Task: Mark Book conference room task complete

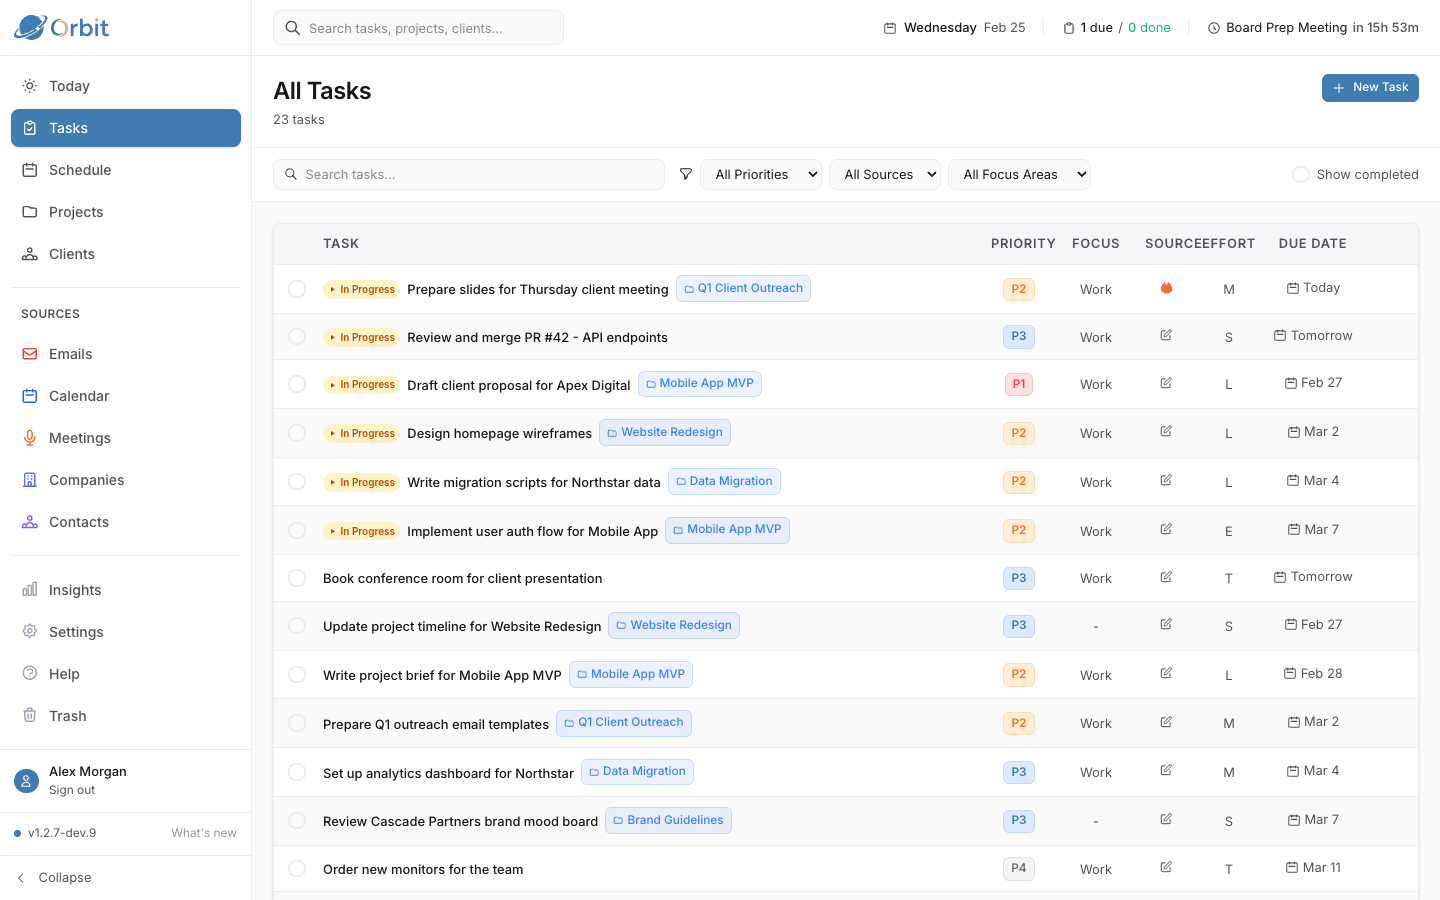Action: (297, 577)
